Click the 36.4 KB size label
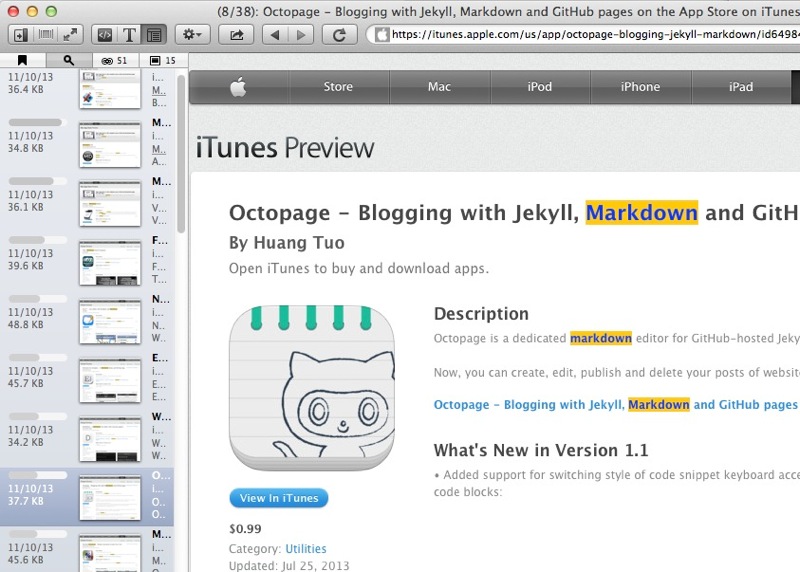 [26, 89]
